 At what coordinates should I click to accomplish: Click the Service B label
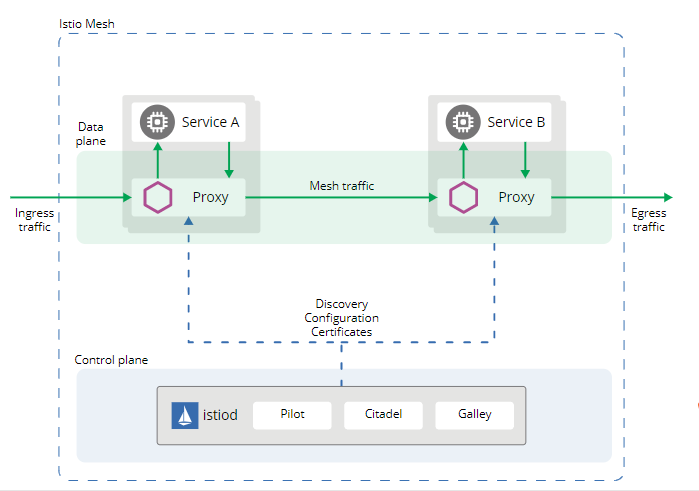pyautogui.click(x=516, y=122)
